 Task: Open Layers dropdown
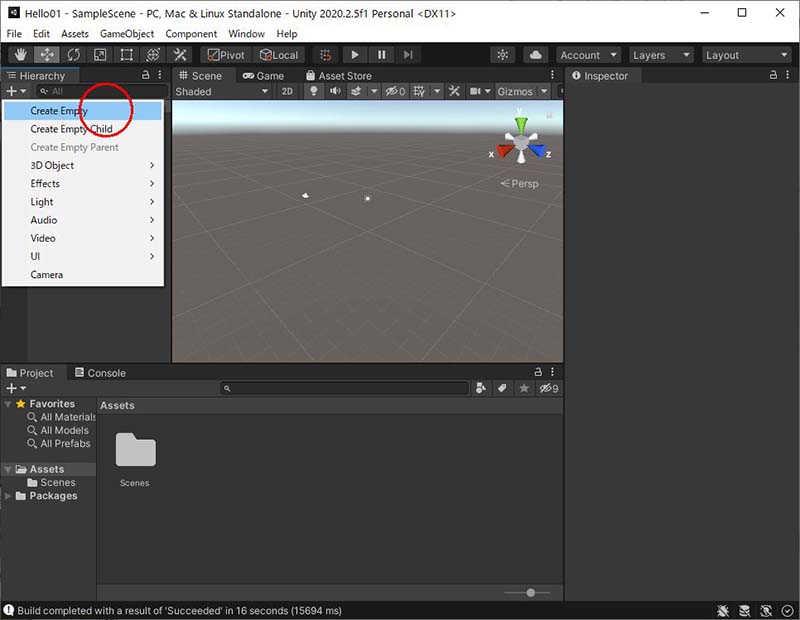coord(661,55)
